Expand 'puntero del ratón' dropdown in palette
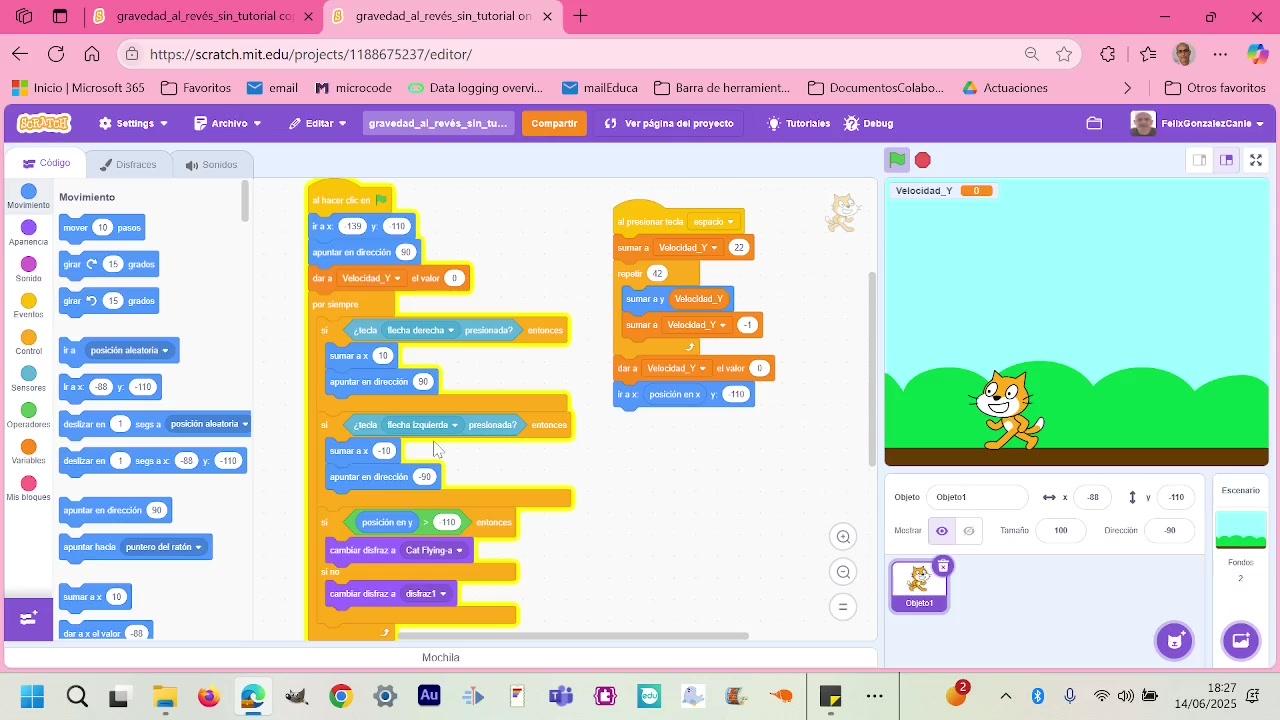 point(163,547)
